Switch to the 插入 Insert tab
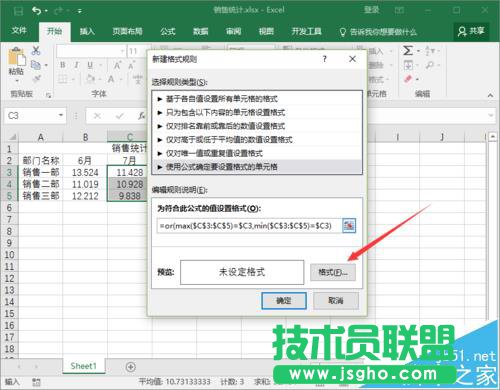 [87, 32]
